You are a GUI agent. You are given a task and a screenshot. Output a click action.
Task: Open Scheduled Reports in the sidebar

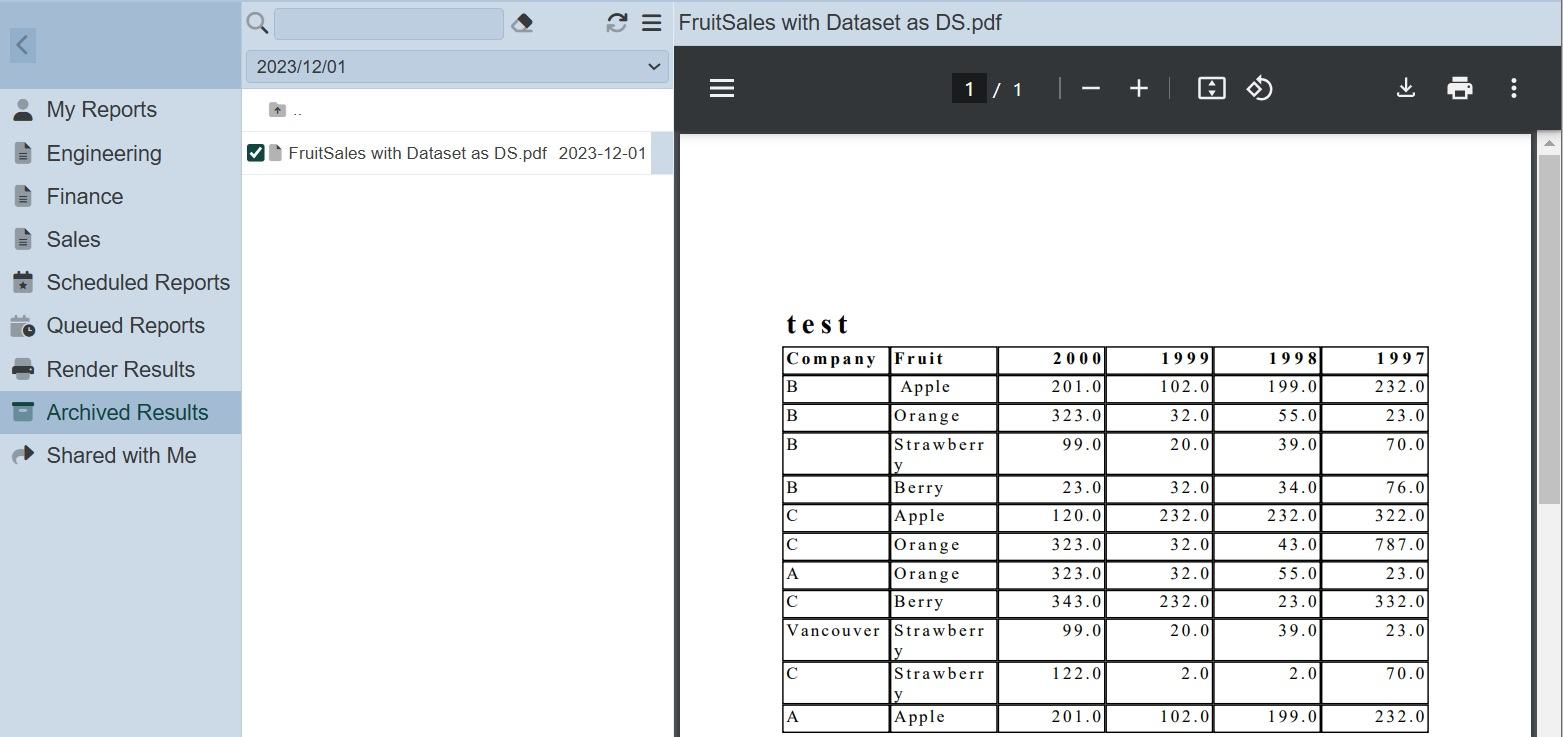pyautogui.click(x=138, y=283)
